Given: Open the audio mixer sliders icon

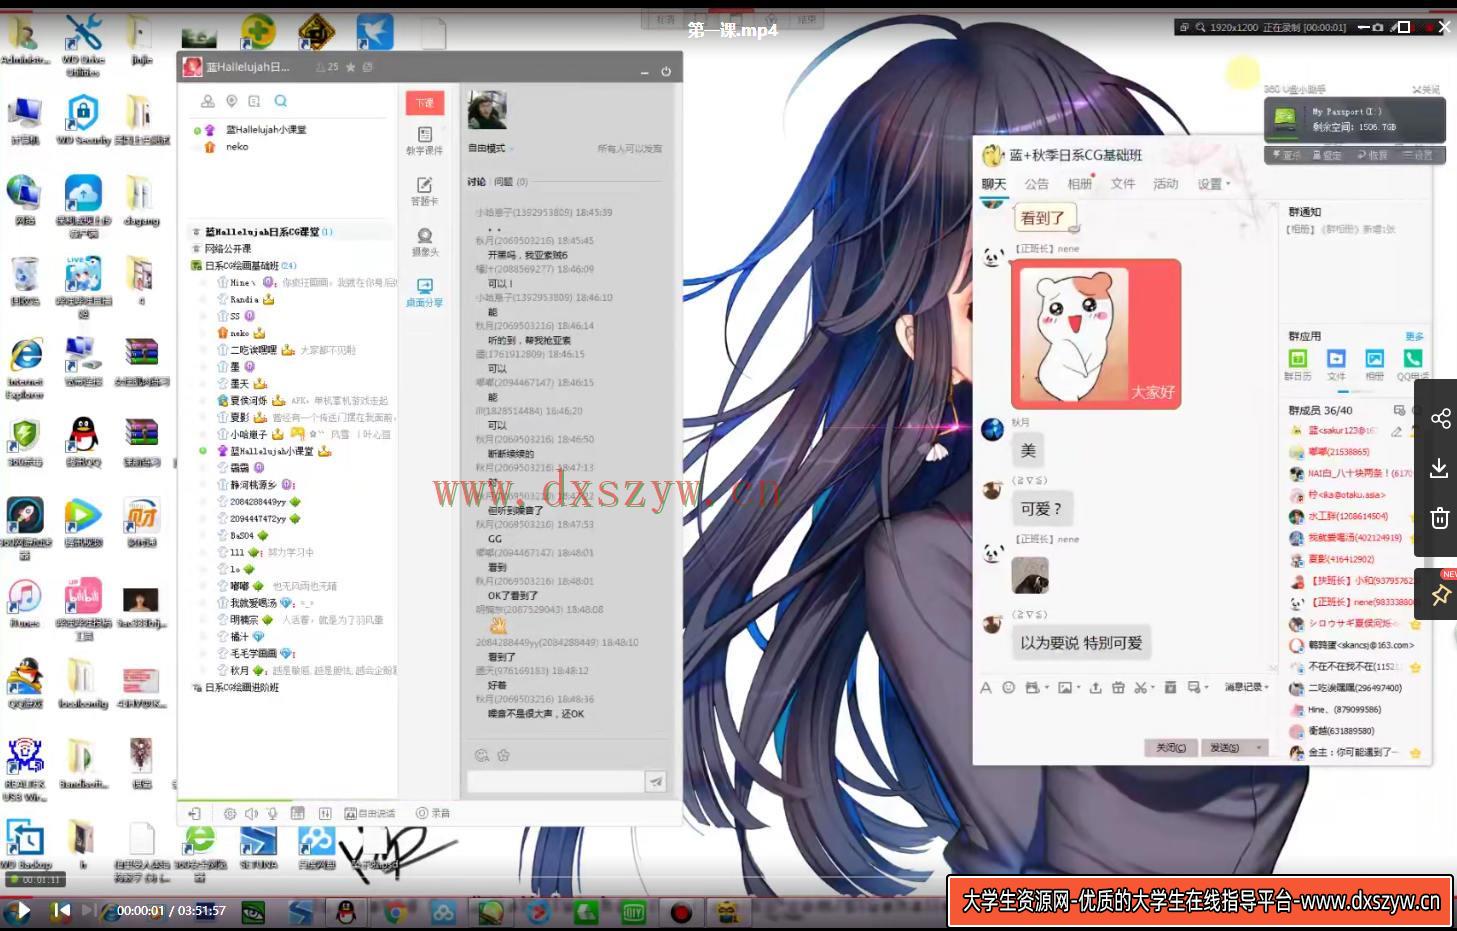Looking at the screenshot, I should (x=324, y=813).
